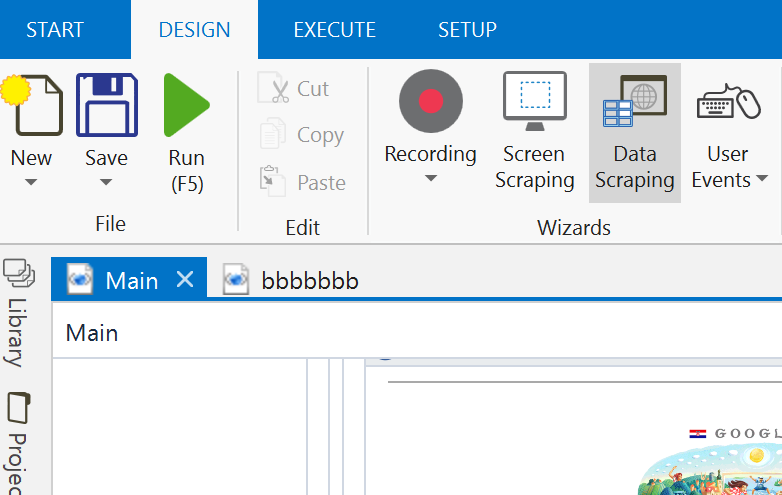The height and width of the screenshot is (495, 782).
Task: Open the Screen Scraping wizard
Action: click(534, 101)
